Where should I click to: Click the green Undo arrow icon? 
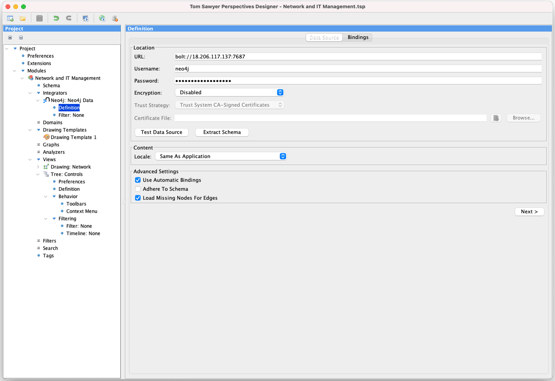pyautogui.click(x=56, y=18)
